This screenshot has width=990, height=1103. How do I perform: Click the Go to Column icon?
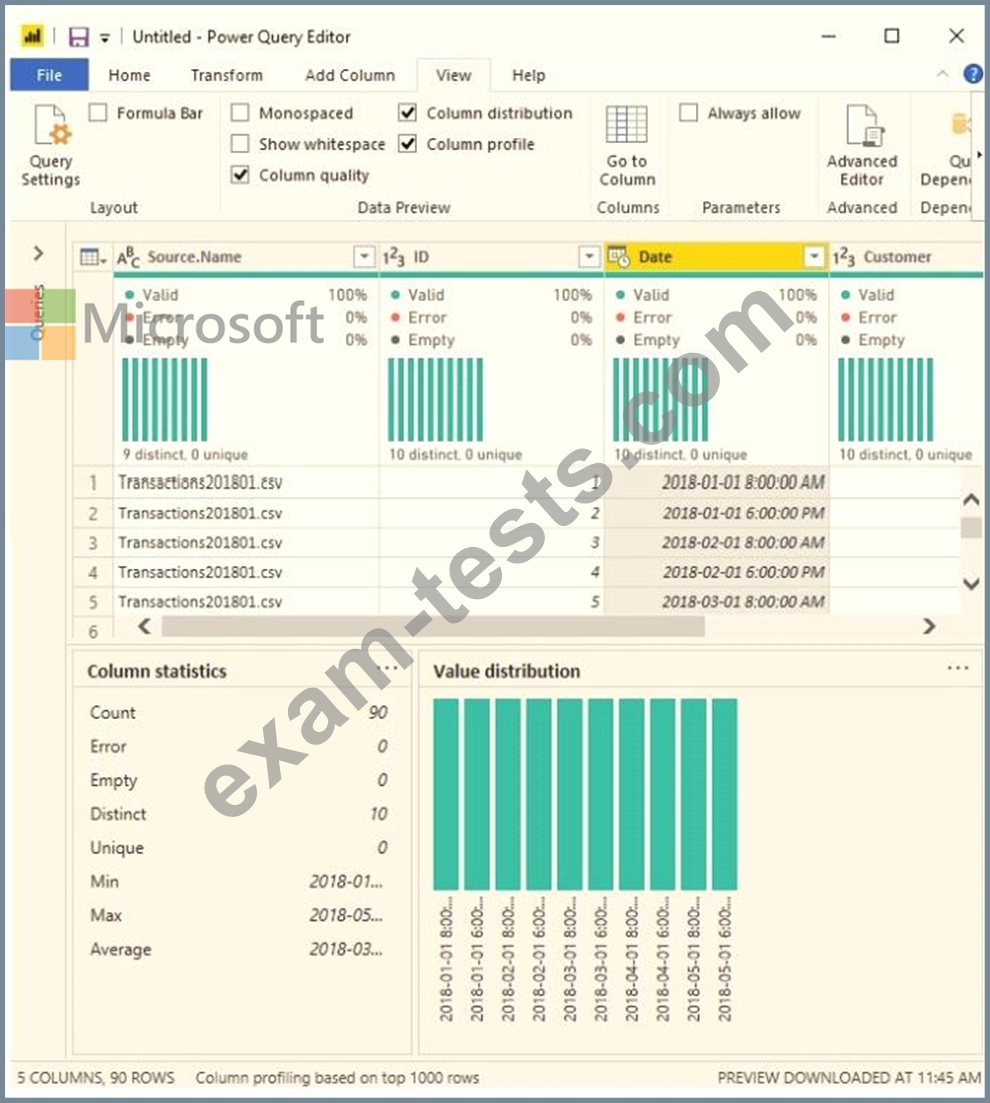(x=627, y=127)
